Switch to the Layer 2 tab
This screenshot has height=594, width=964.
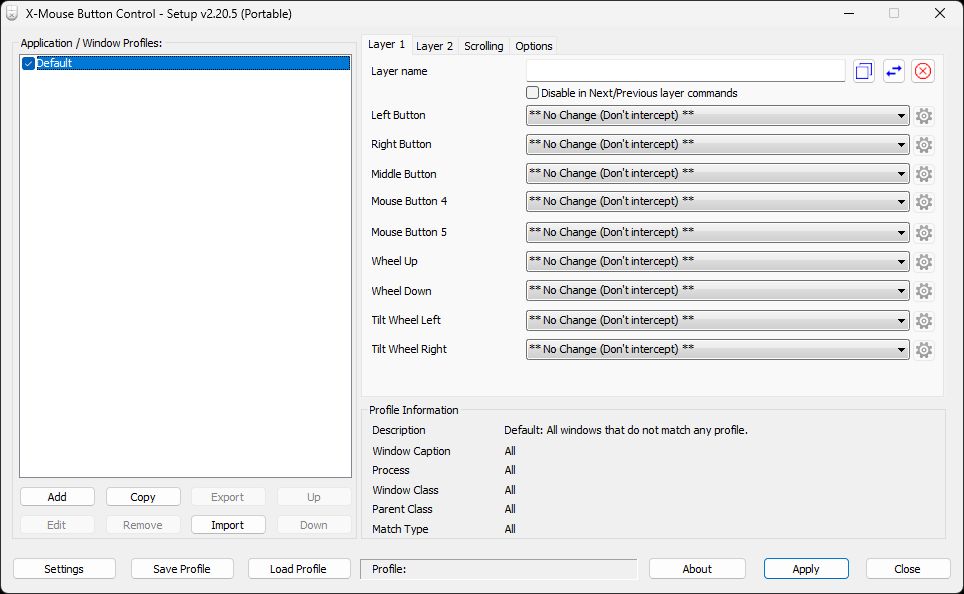click(434, 46)
